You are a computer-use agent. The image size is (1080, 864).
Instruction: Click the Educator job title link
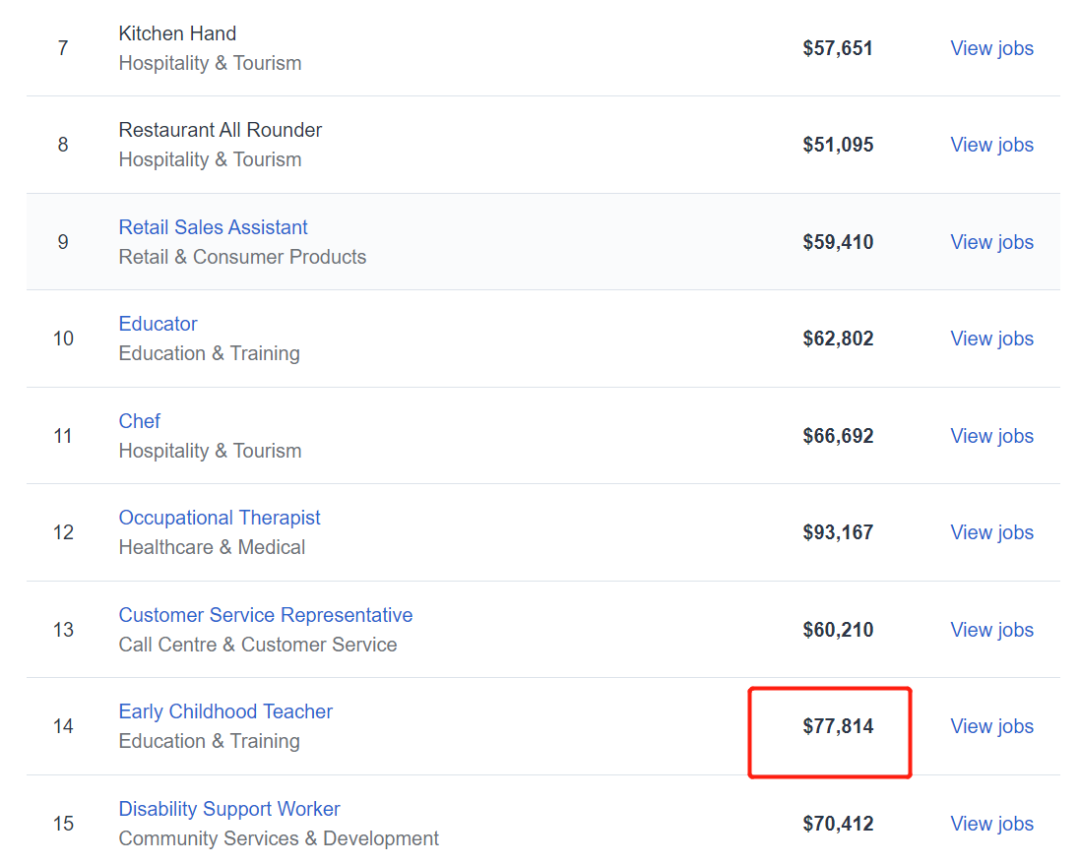click(158, 324)
